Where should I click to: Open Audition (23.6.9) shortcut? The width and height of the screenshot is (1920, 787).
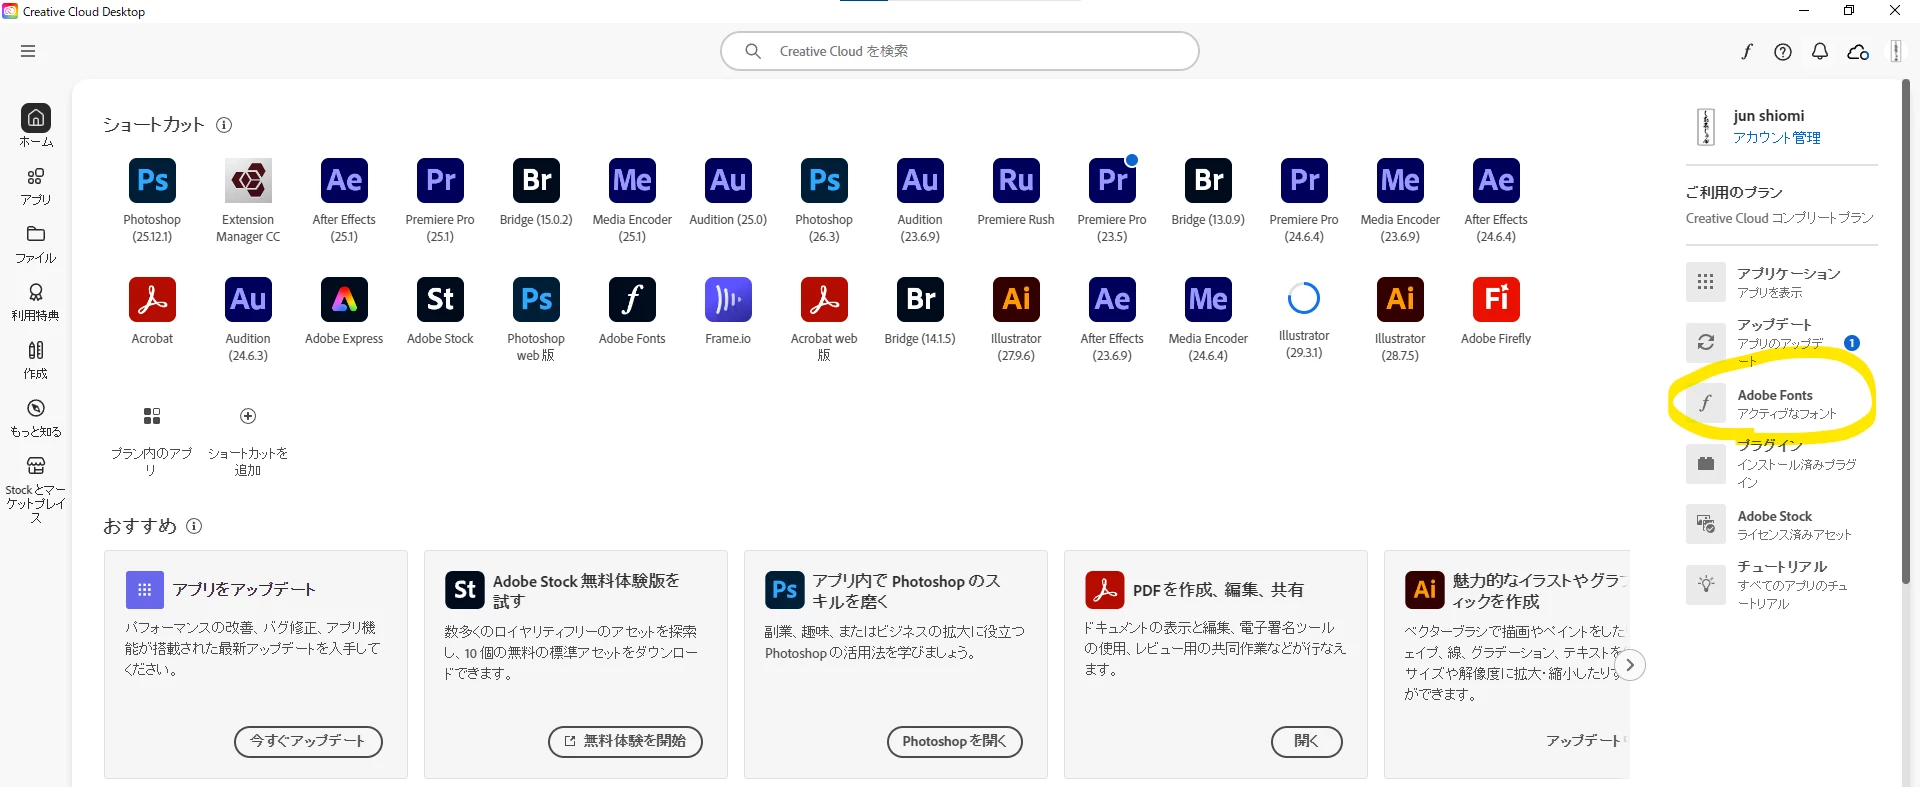point(920,181)
